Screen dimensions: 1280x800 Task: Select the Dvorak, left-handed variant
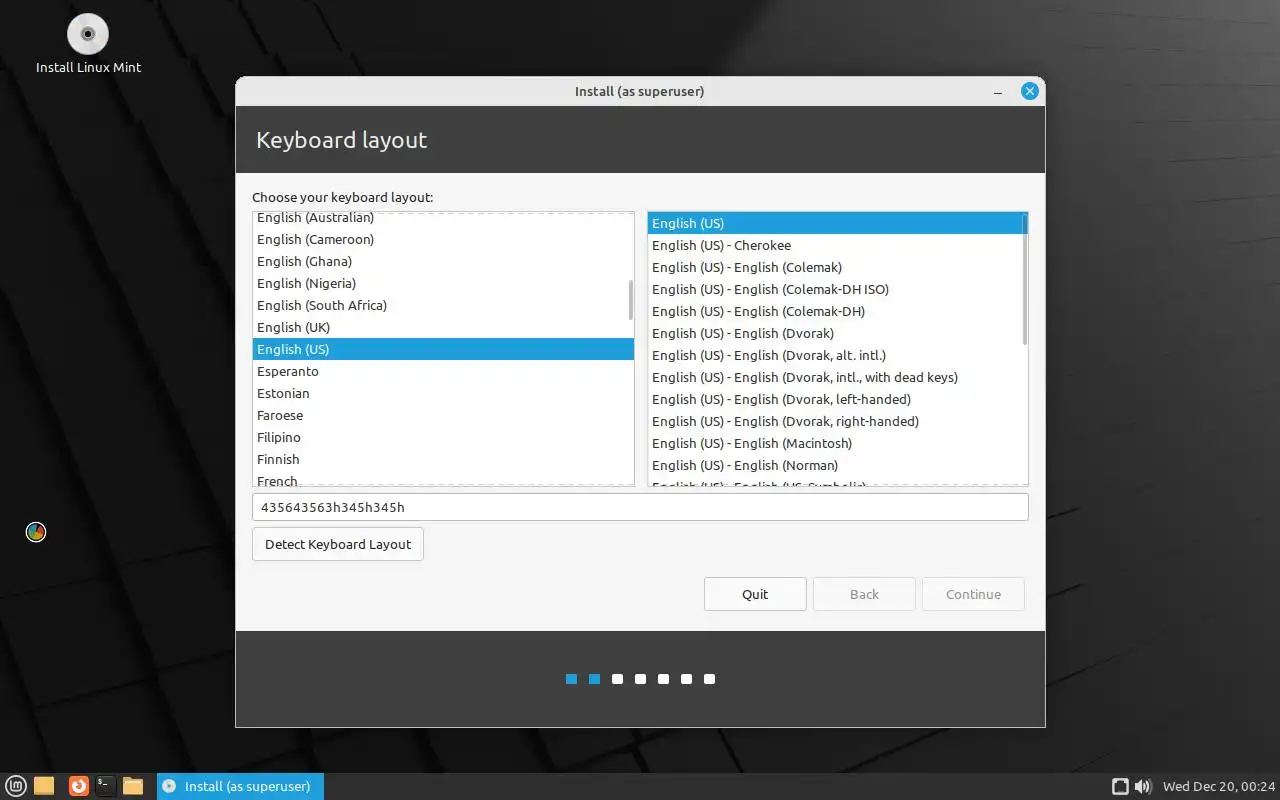(838, 399)
